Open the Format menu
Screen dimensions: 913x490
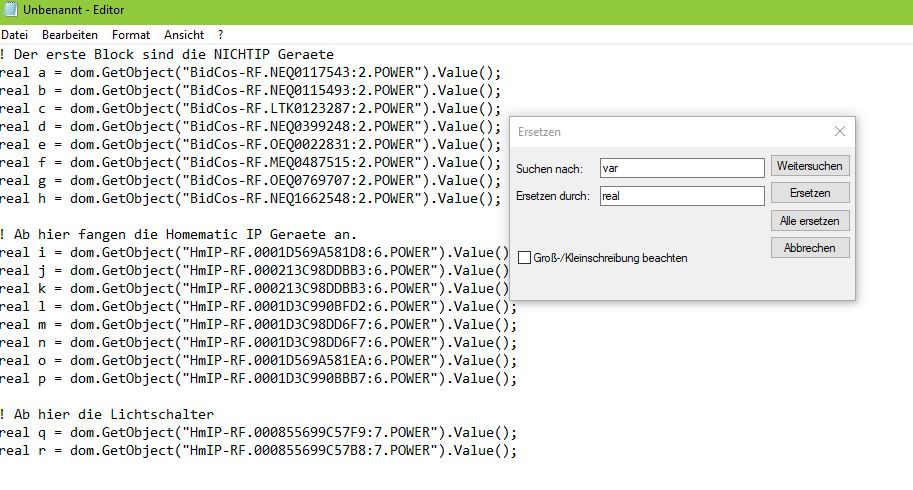(131, 34)
